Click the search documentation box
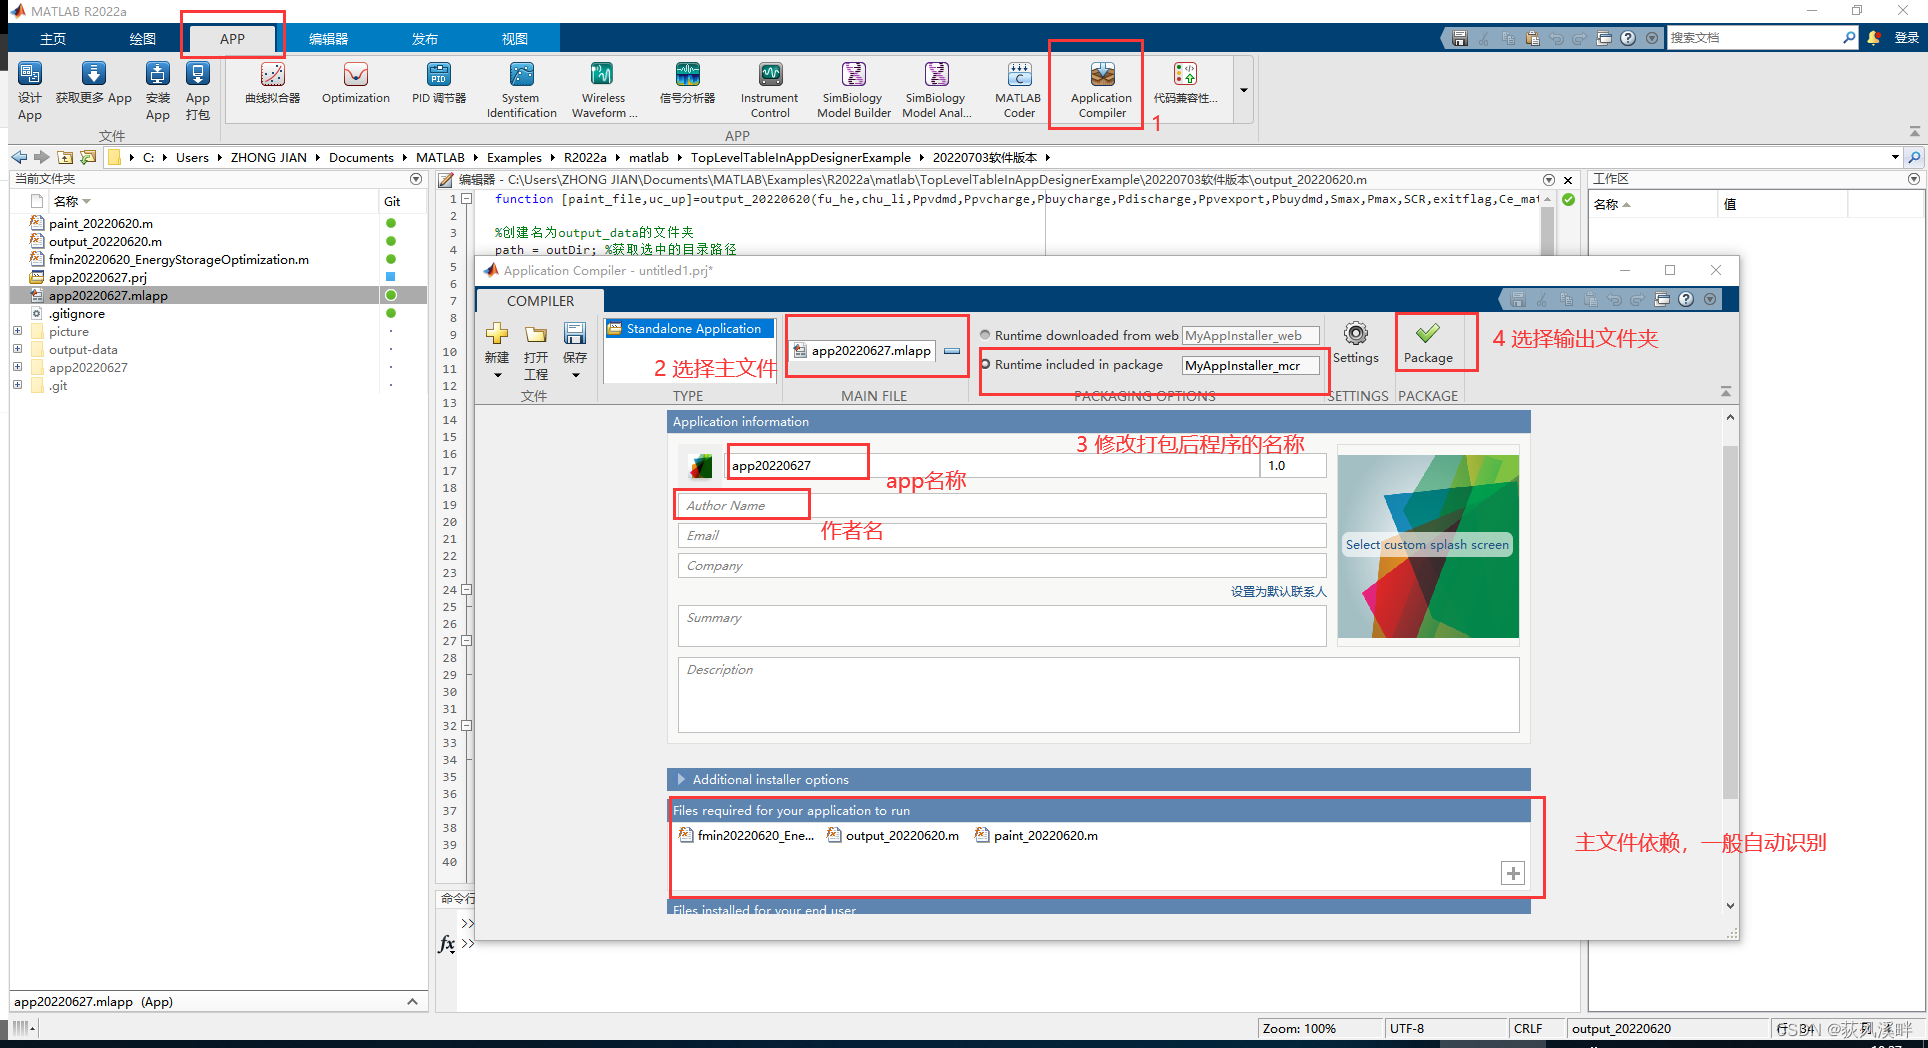This screenshot has height=1048, width=1928. coord(1755,38)
